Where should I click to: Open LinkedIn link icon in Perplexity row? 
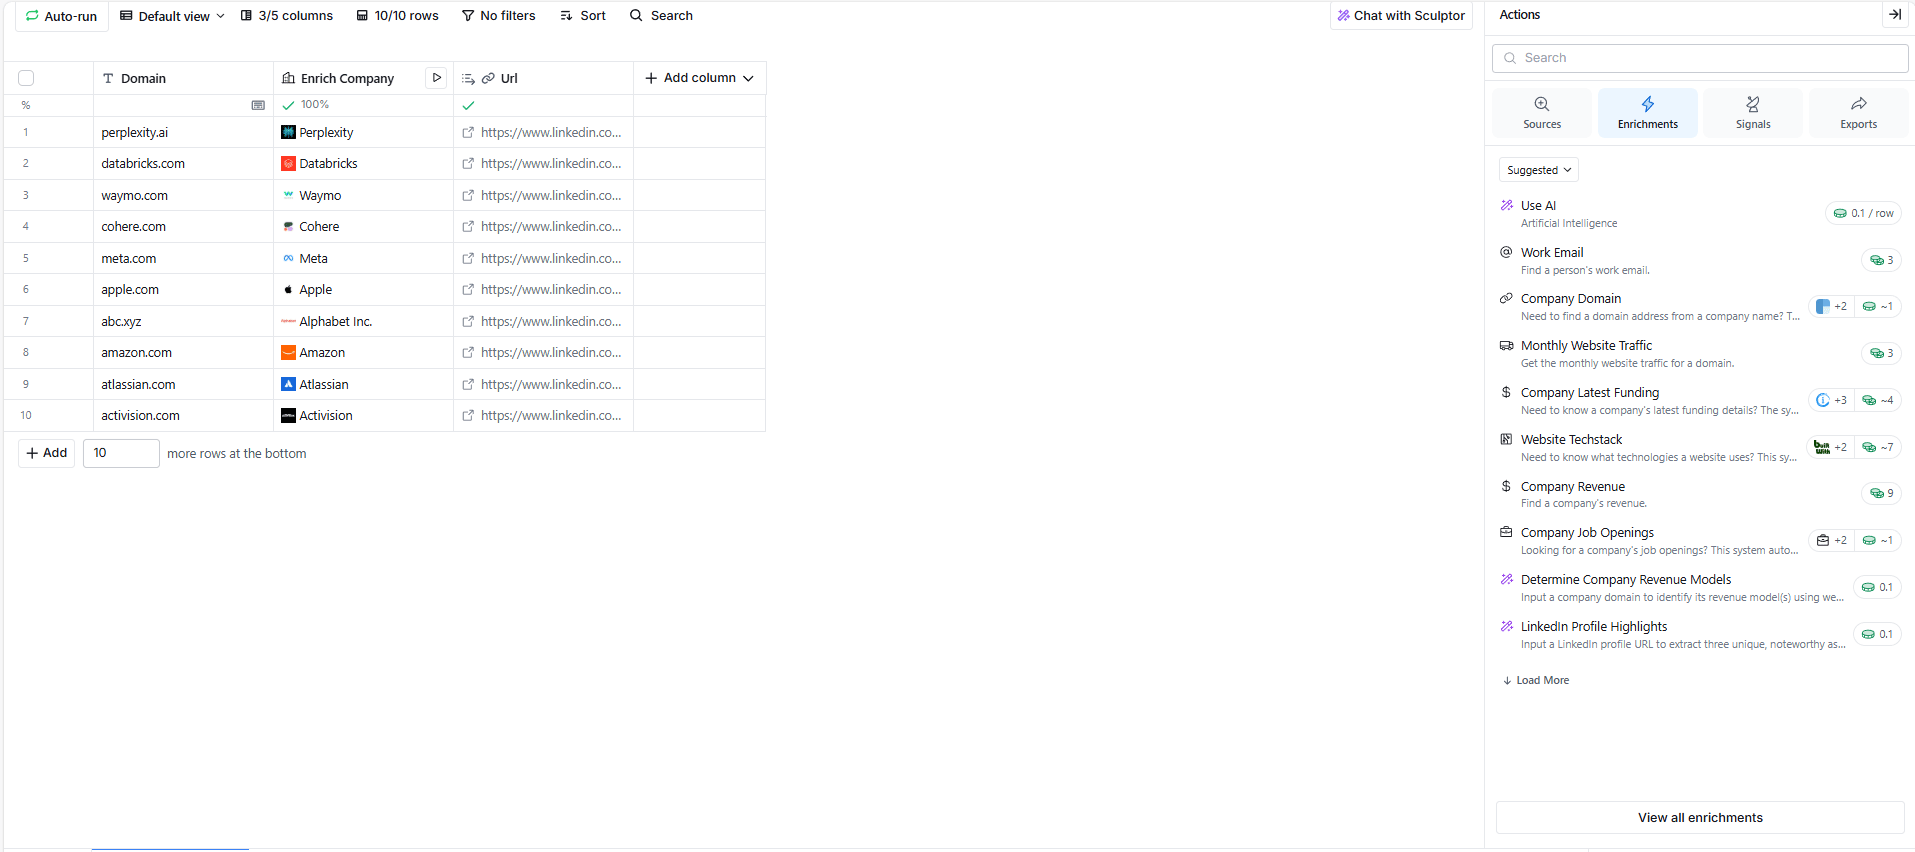coord(468,132)
